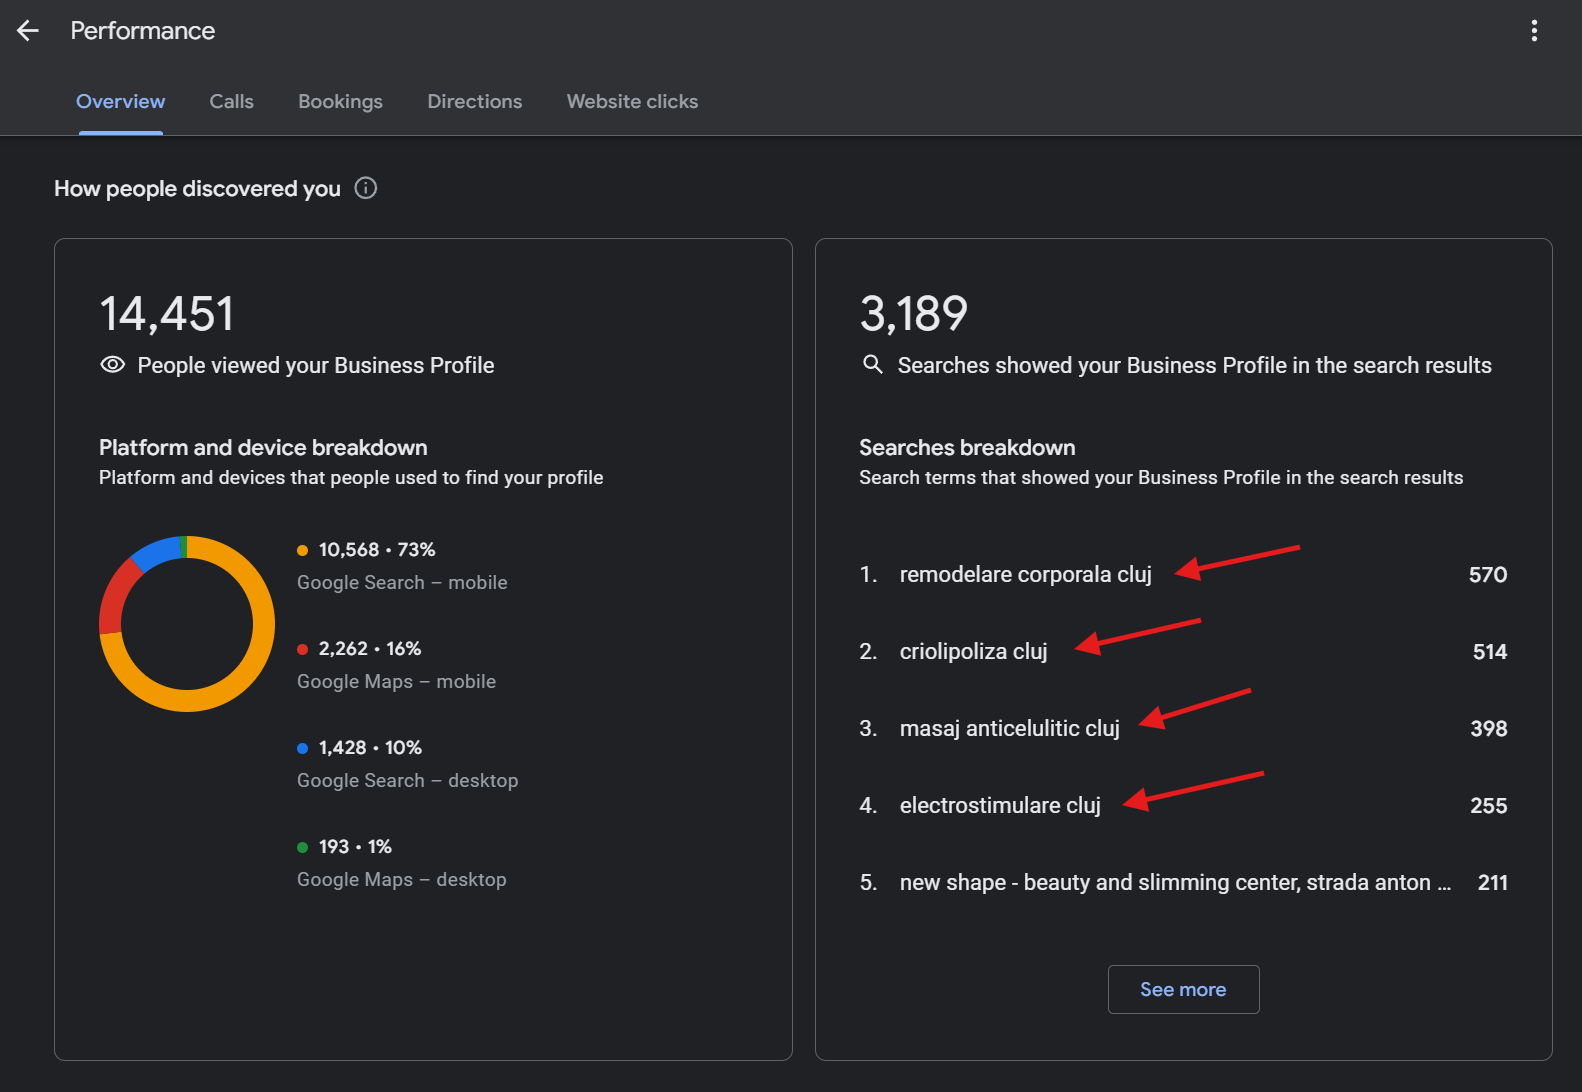
Task: Click 'Google Maps – mobile' label
Action: pyautogui.click(x=396, y=681)
